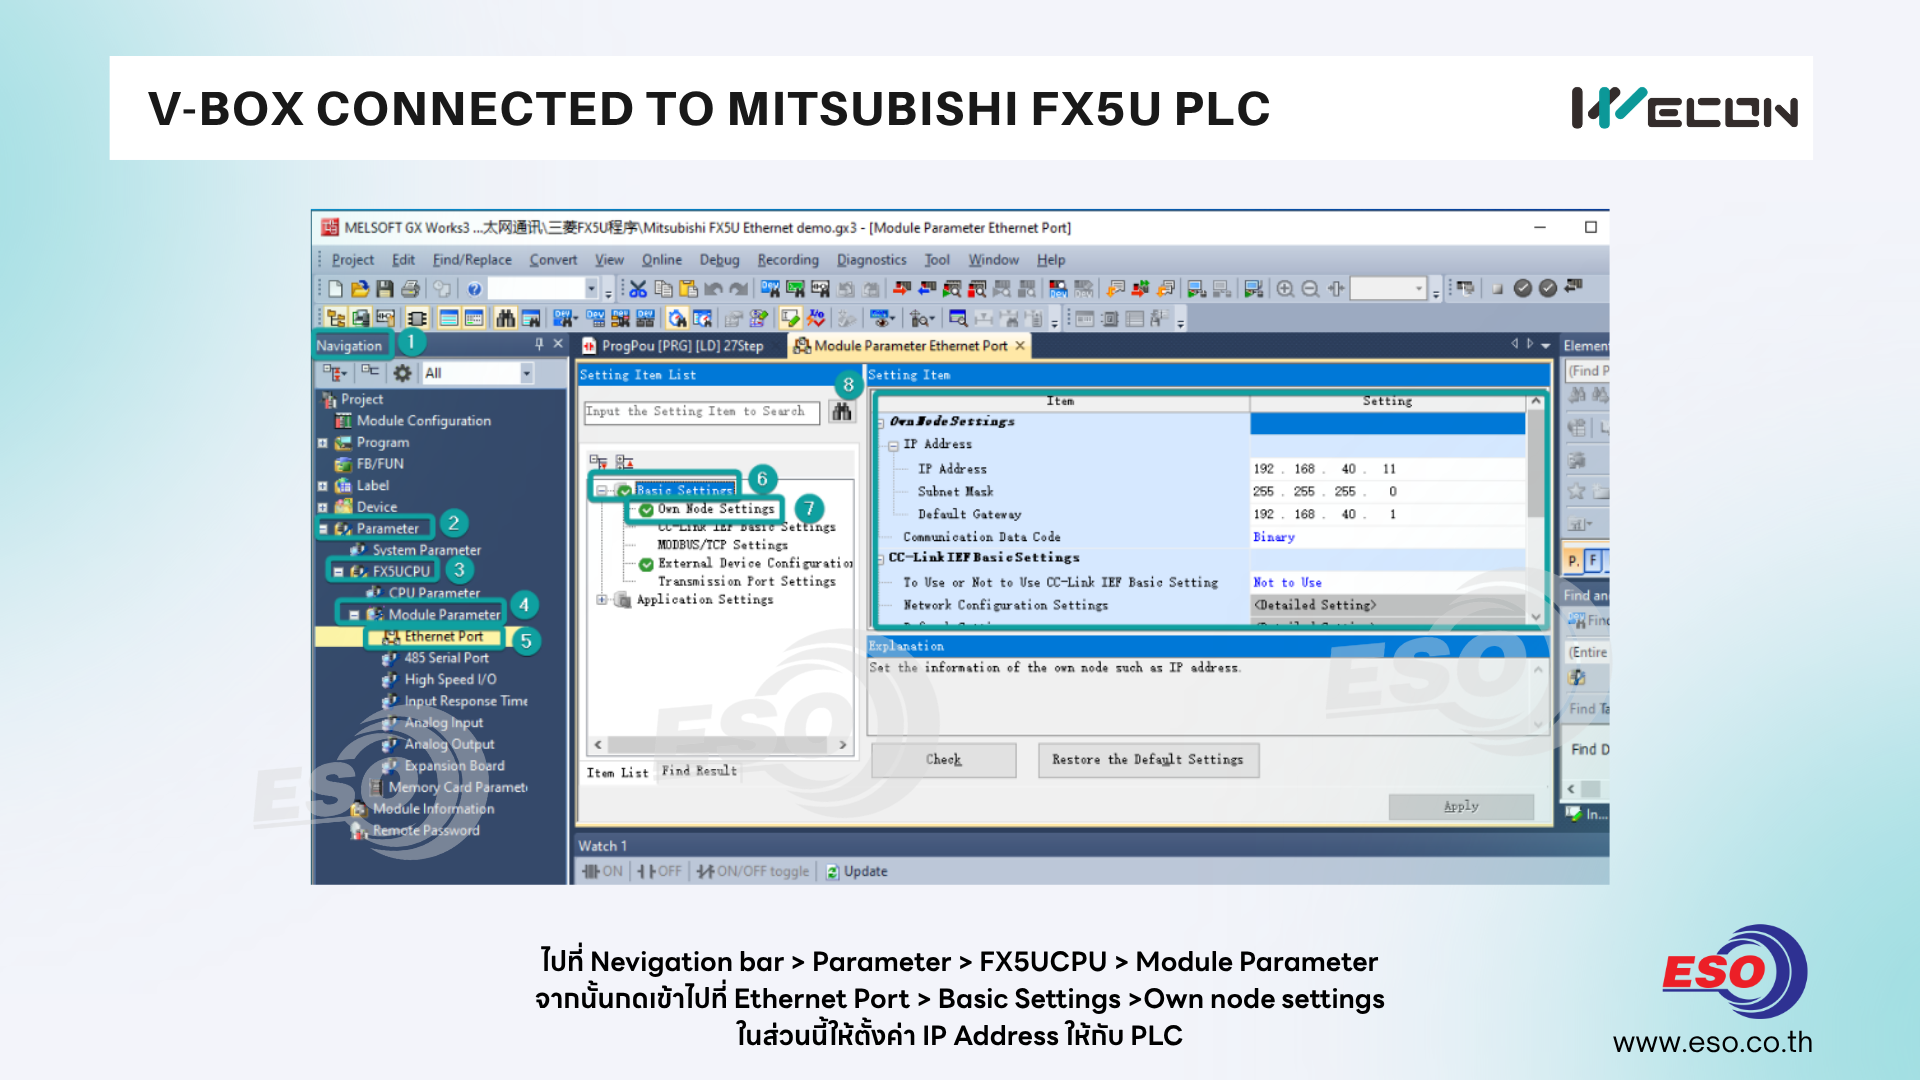The image size is (1920, 1080).
Task: Open the Project menu
Action: [x=353, y=260]
